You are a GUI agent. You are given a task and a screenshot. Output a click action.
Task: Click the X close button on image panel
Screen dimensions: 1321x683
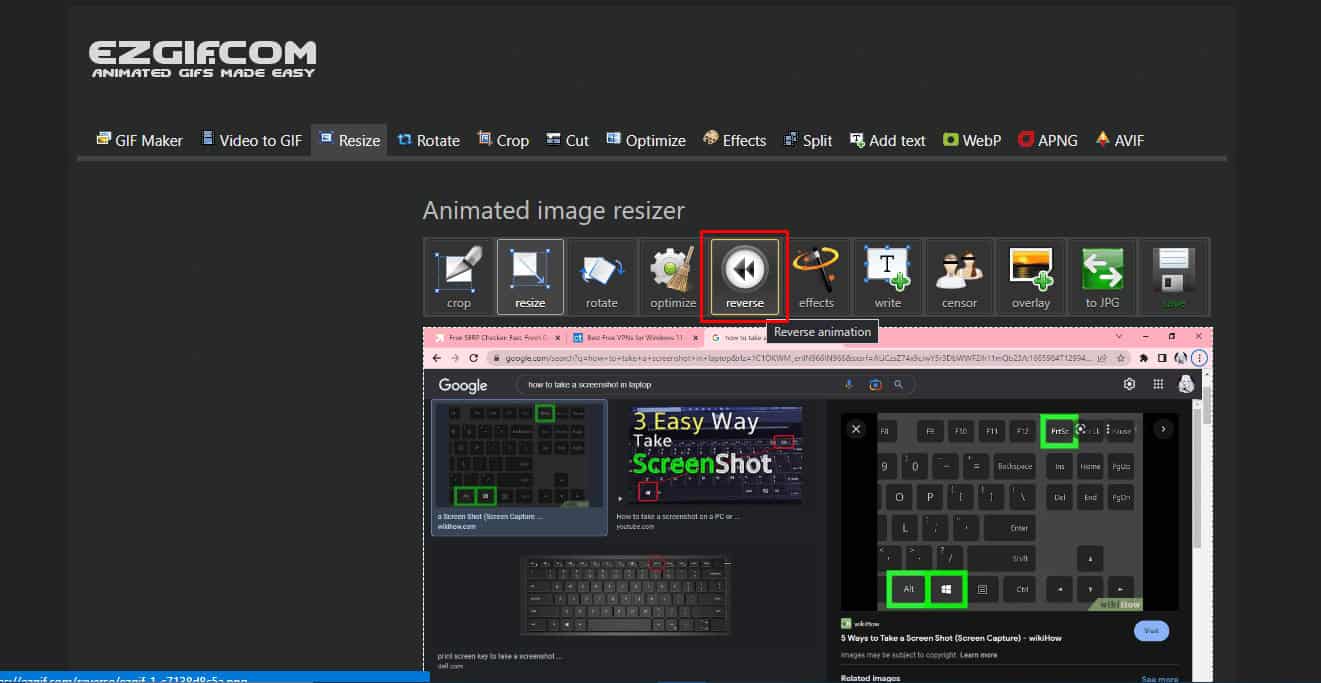point(856,429)
